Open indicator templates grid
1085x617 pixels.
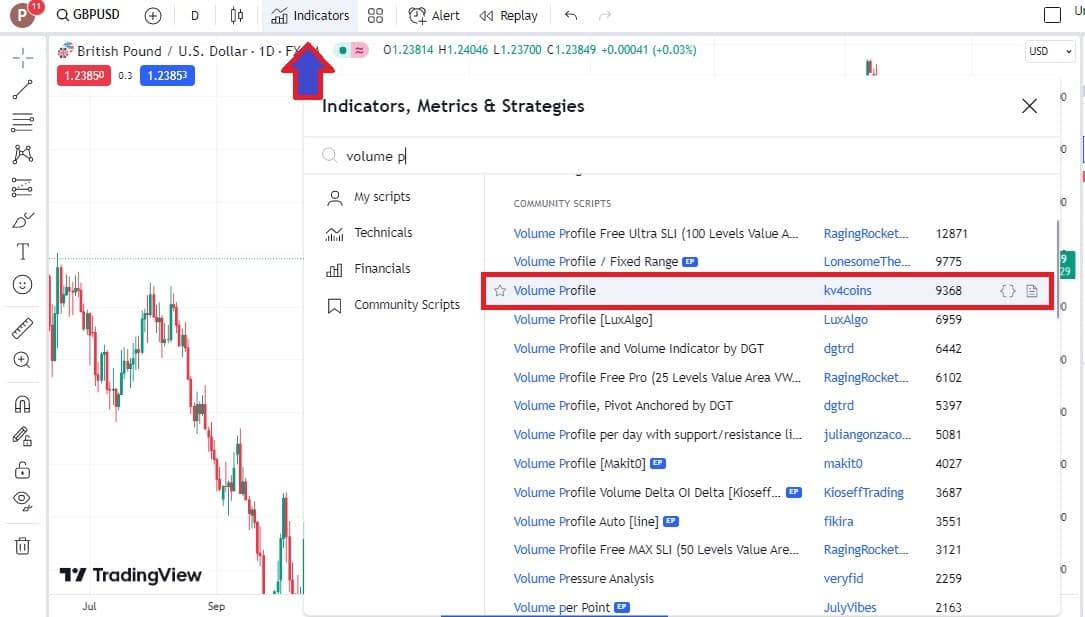(x=375, y=15)
